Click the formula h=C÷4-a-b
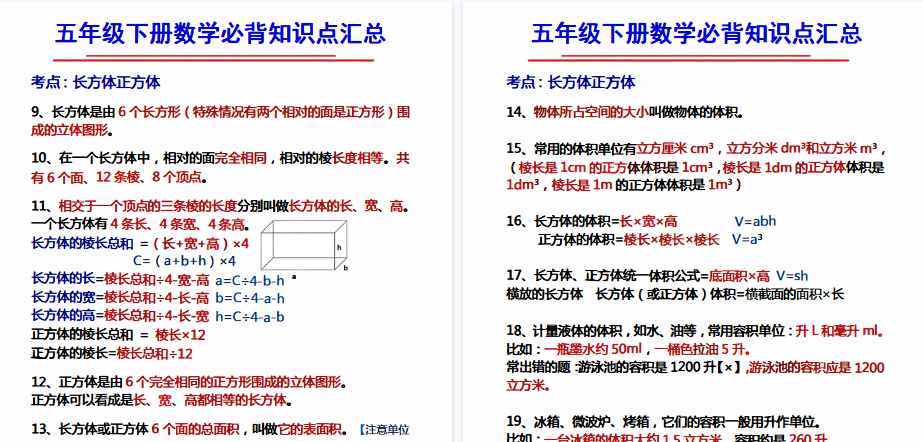The image size is (923, 442). coord(250,317)
